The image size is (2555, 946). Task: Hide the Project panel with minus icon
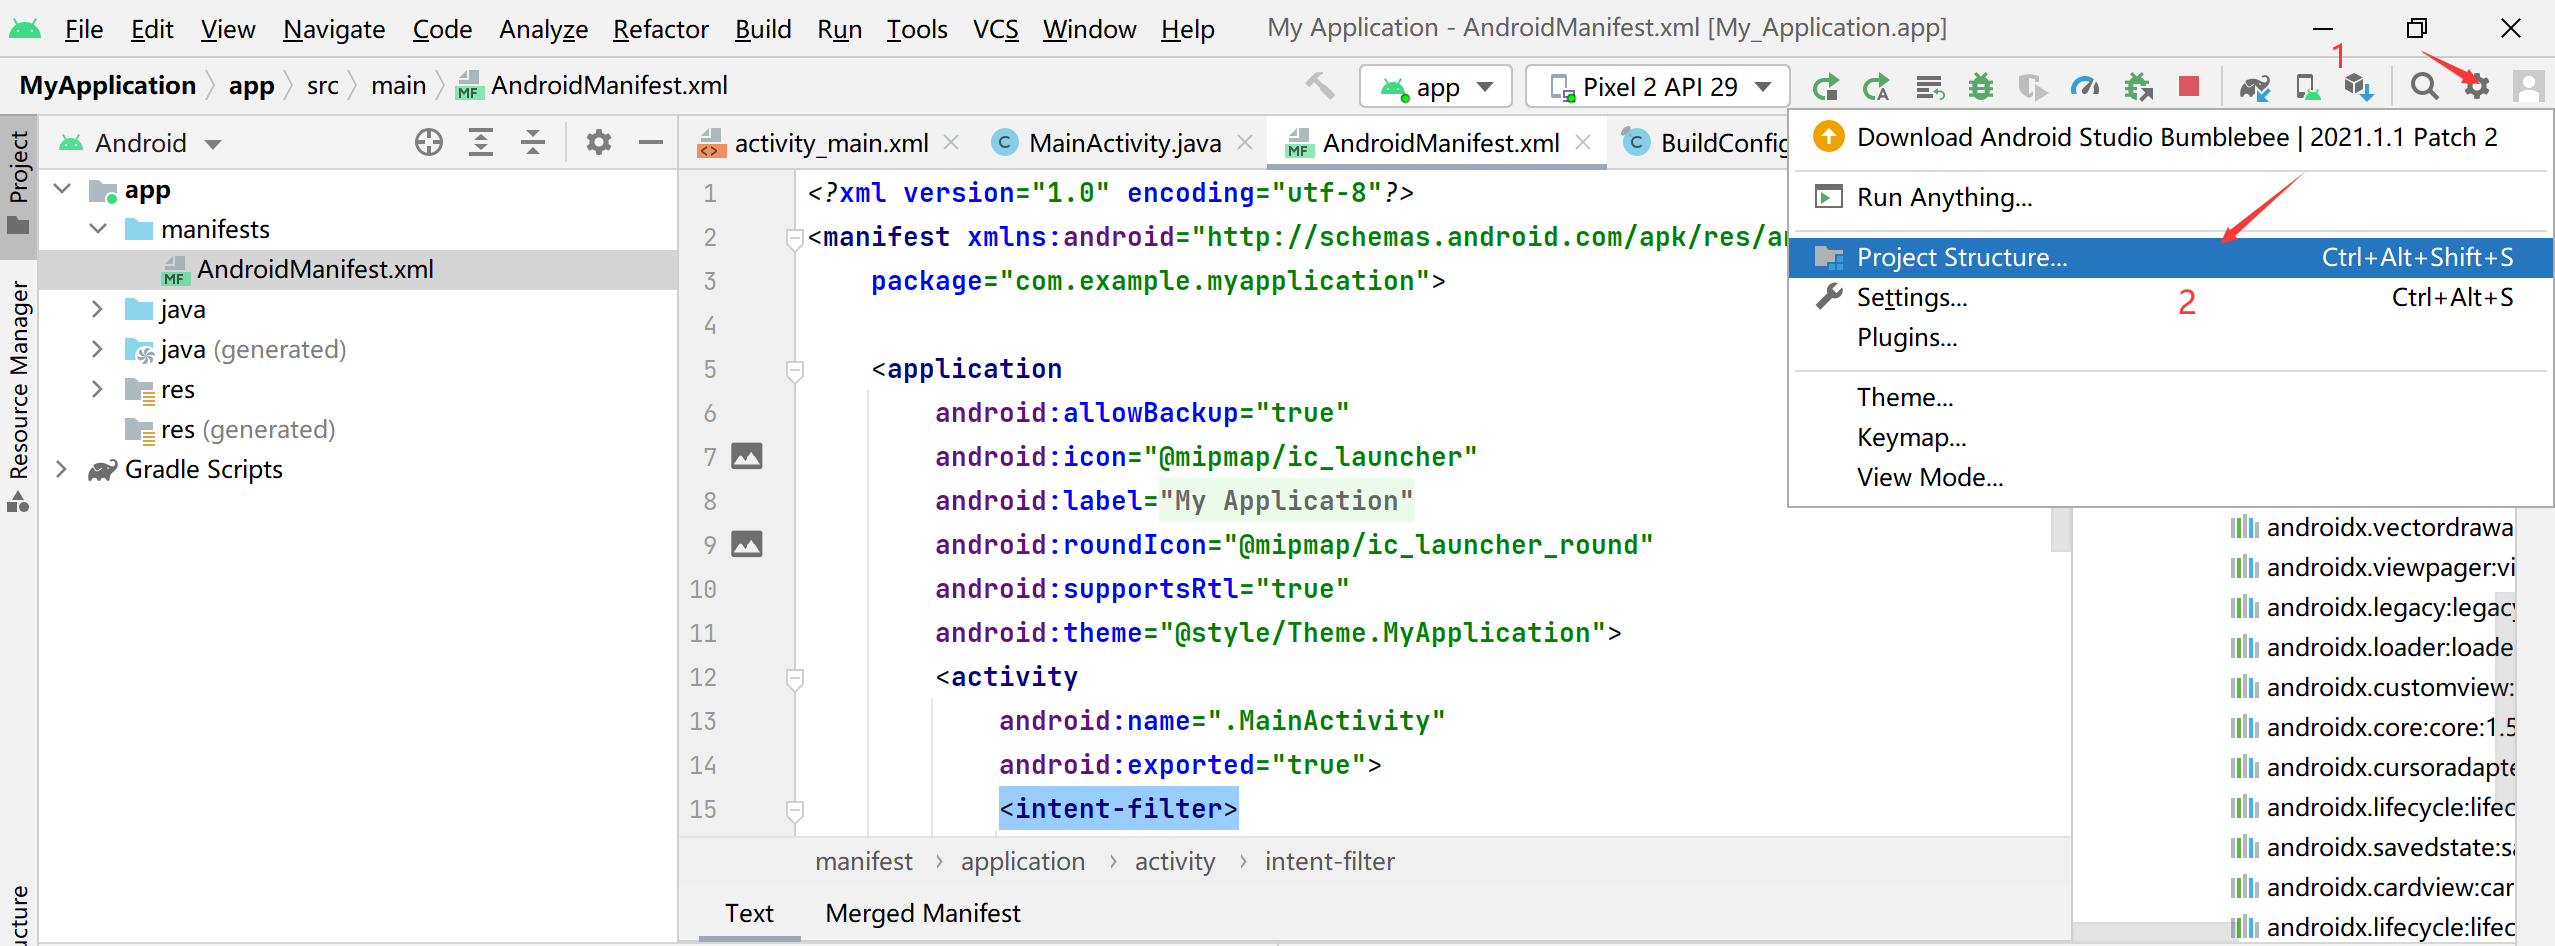click(651, 142)
